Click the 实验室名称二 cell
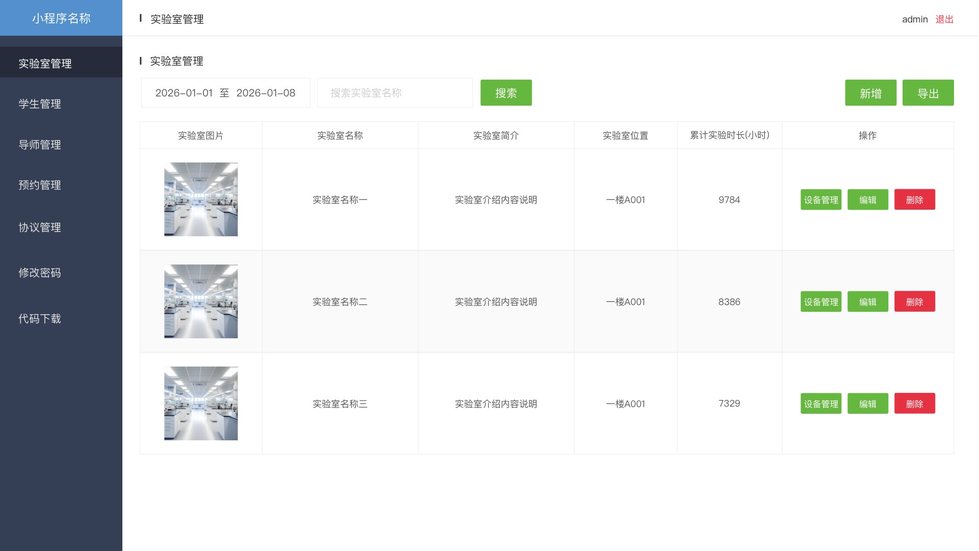Screen dimensions: 979x551 tap(340, 301)
